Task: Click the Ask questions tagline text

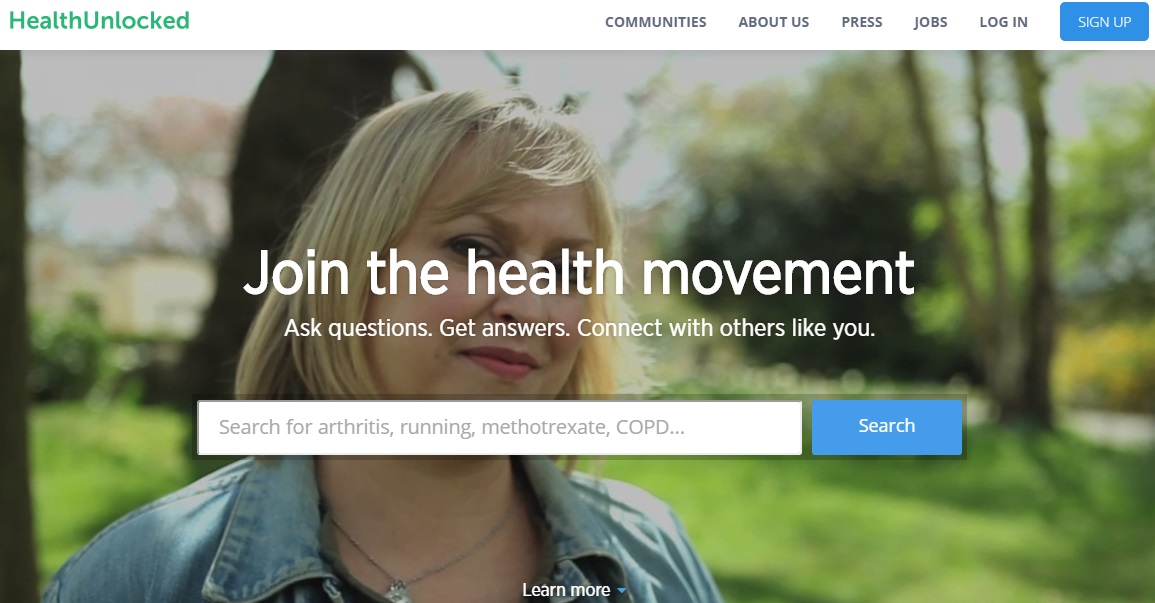Action: click(x=580, y=328)
